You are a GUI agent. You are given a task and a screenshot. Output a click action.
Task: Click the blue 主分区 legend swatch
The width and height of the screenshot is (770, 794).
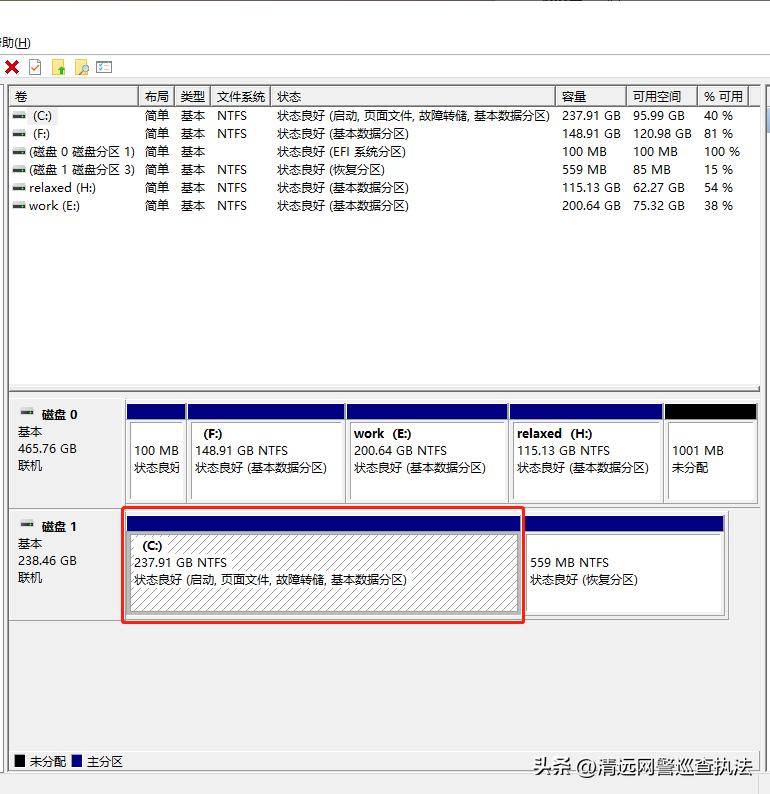point(77,761)
